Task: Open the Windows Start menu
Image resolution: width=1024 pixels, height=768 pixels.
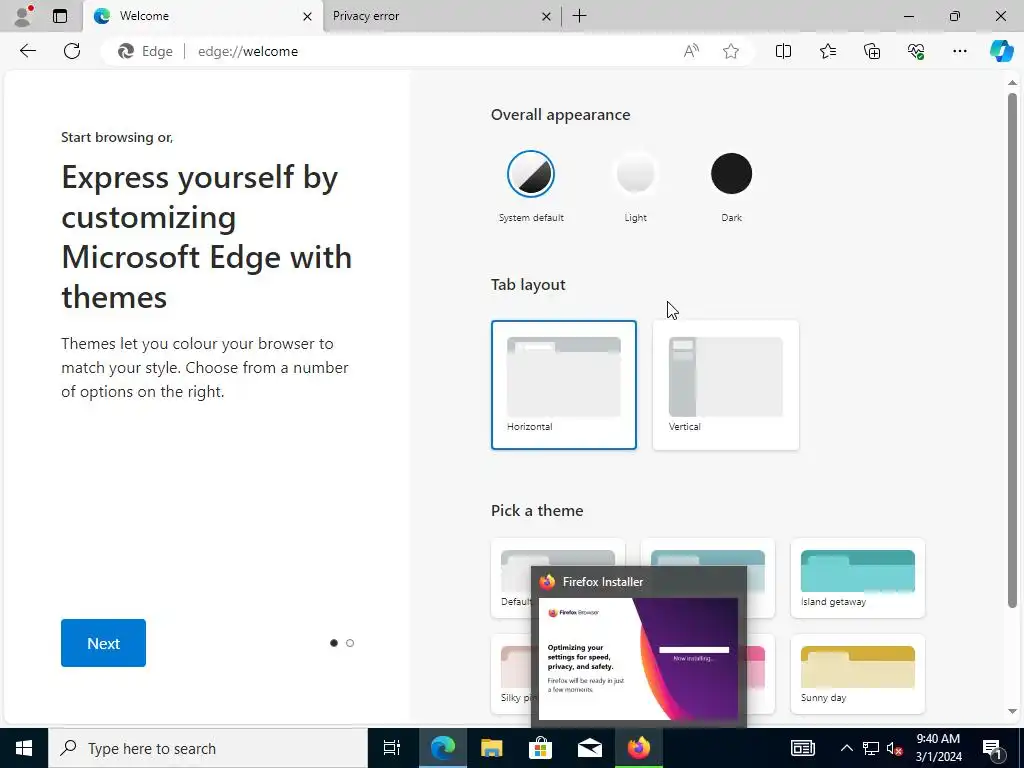Action: pos(24,748)
